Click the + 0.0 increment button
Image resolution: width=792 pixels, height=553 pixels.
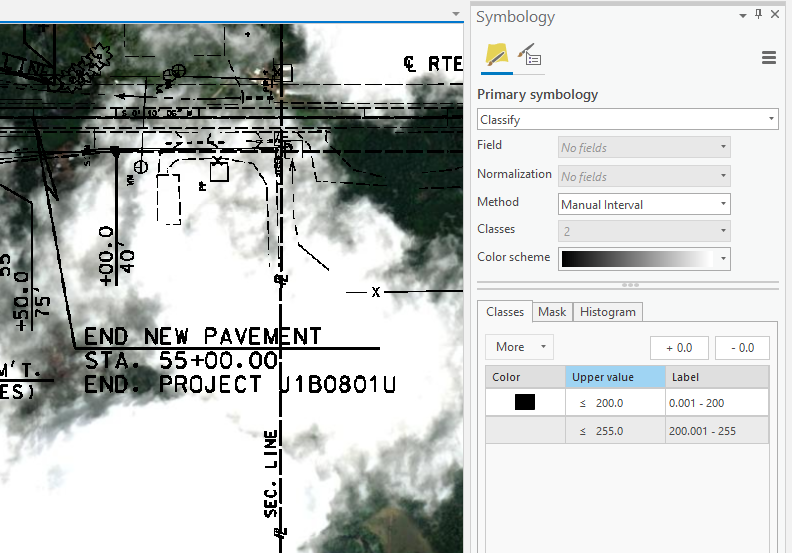click(679, 348)
